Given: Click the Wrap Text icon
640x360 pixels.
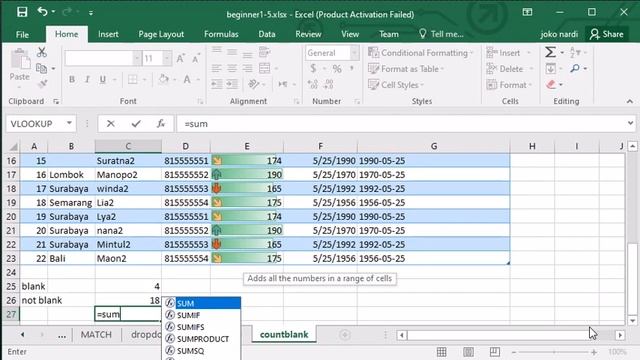Looking at the screenshot, I should [x=264, y=52].
